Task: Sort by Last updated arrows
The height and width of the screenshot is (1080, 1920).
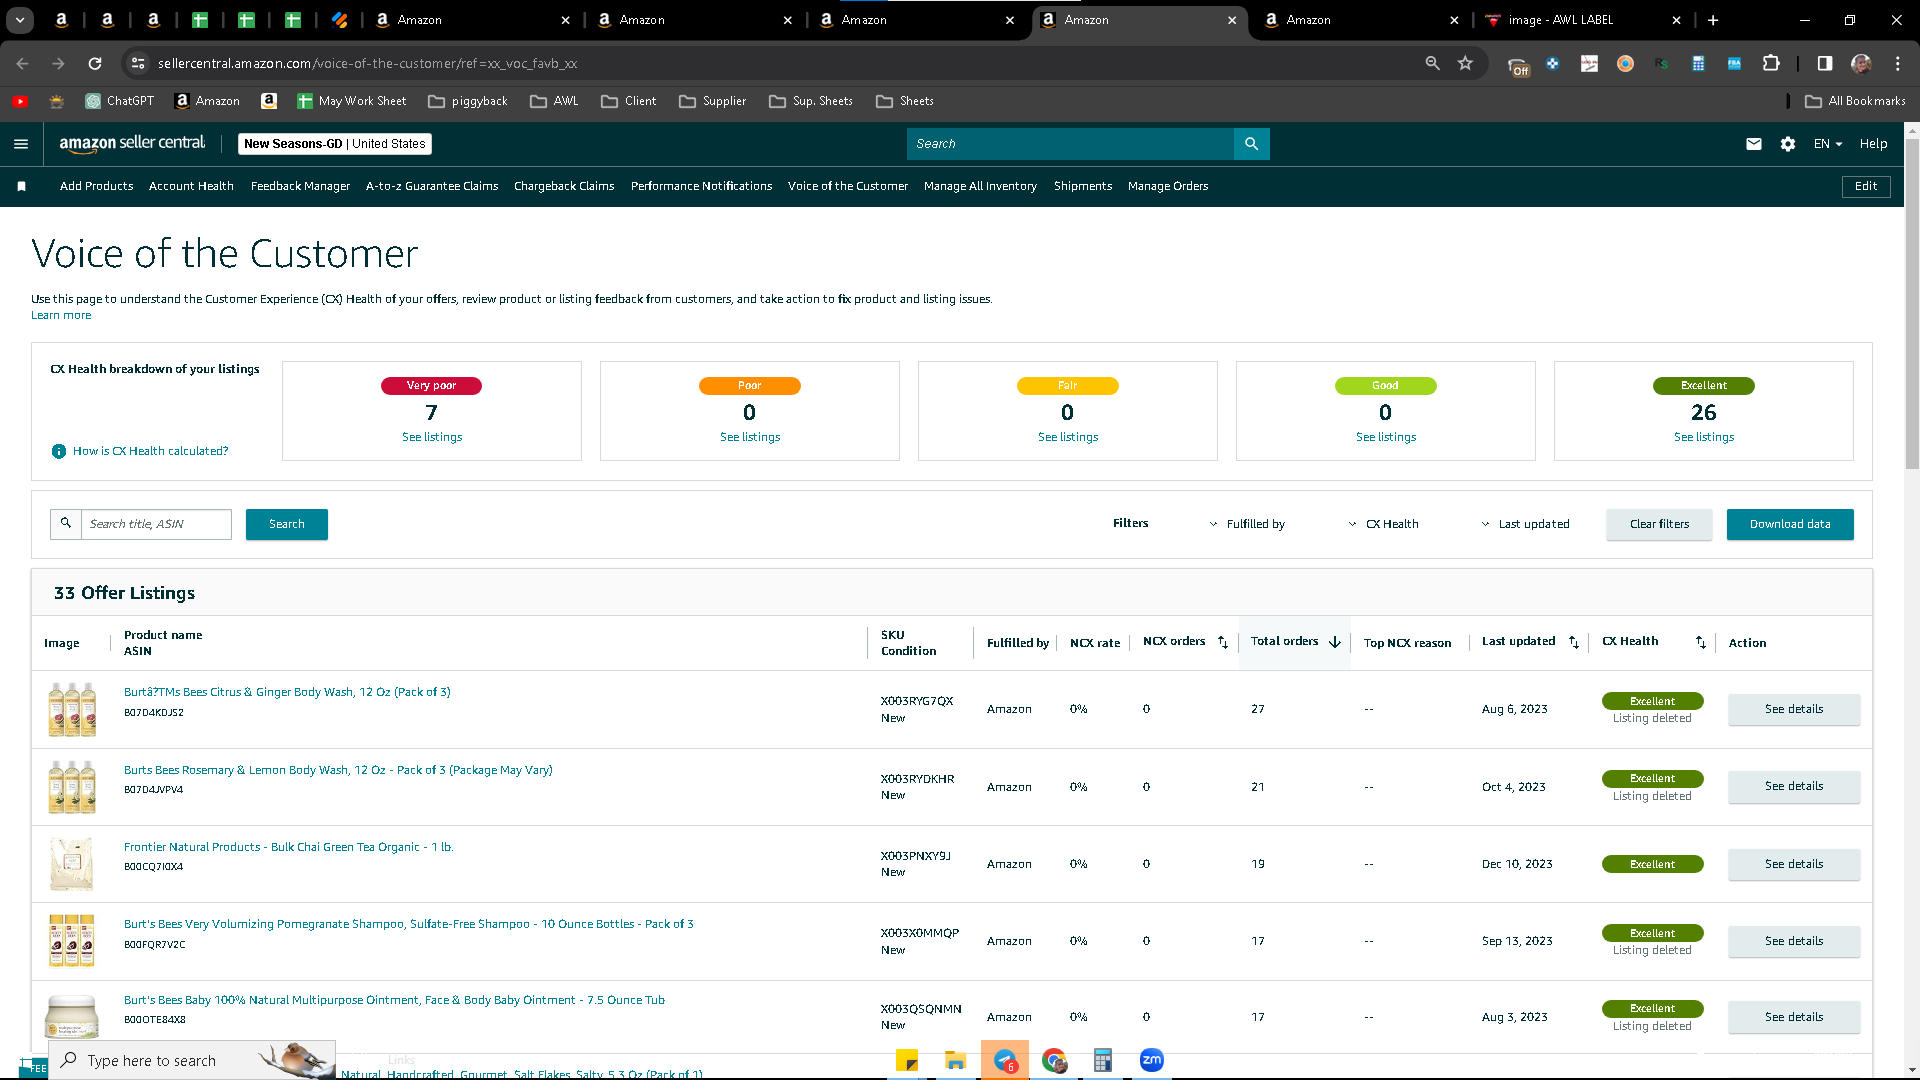Action: tap(1574, 642)
